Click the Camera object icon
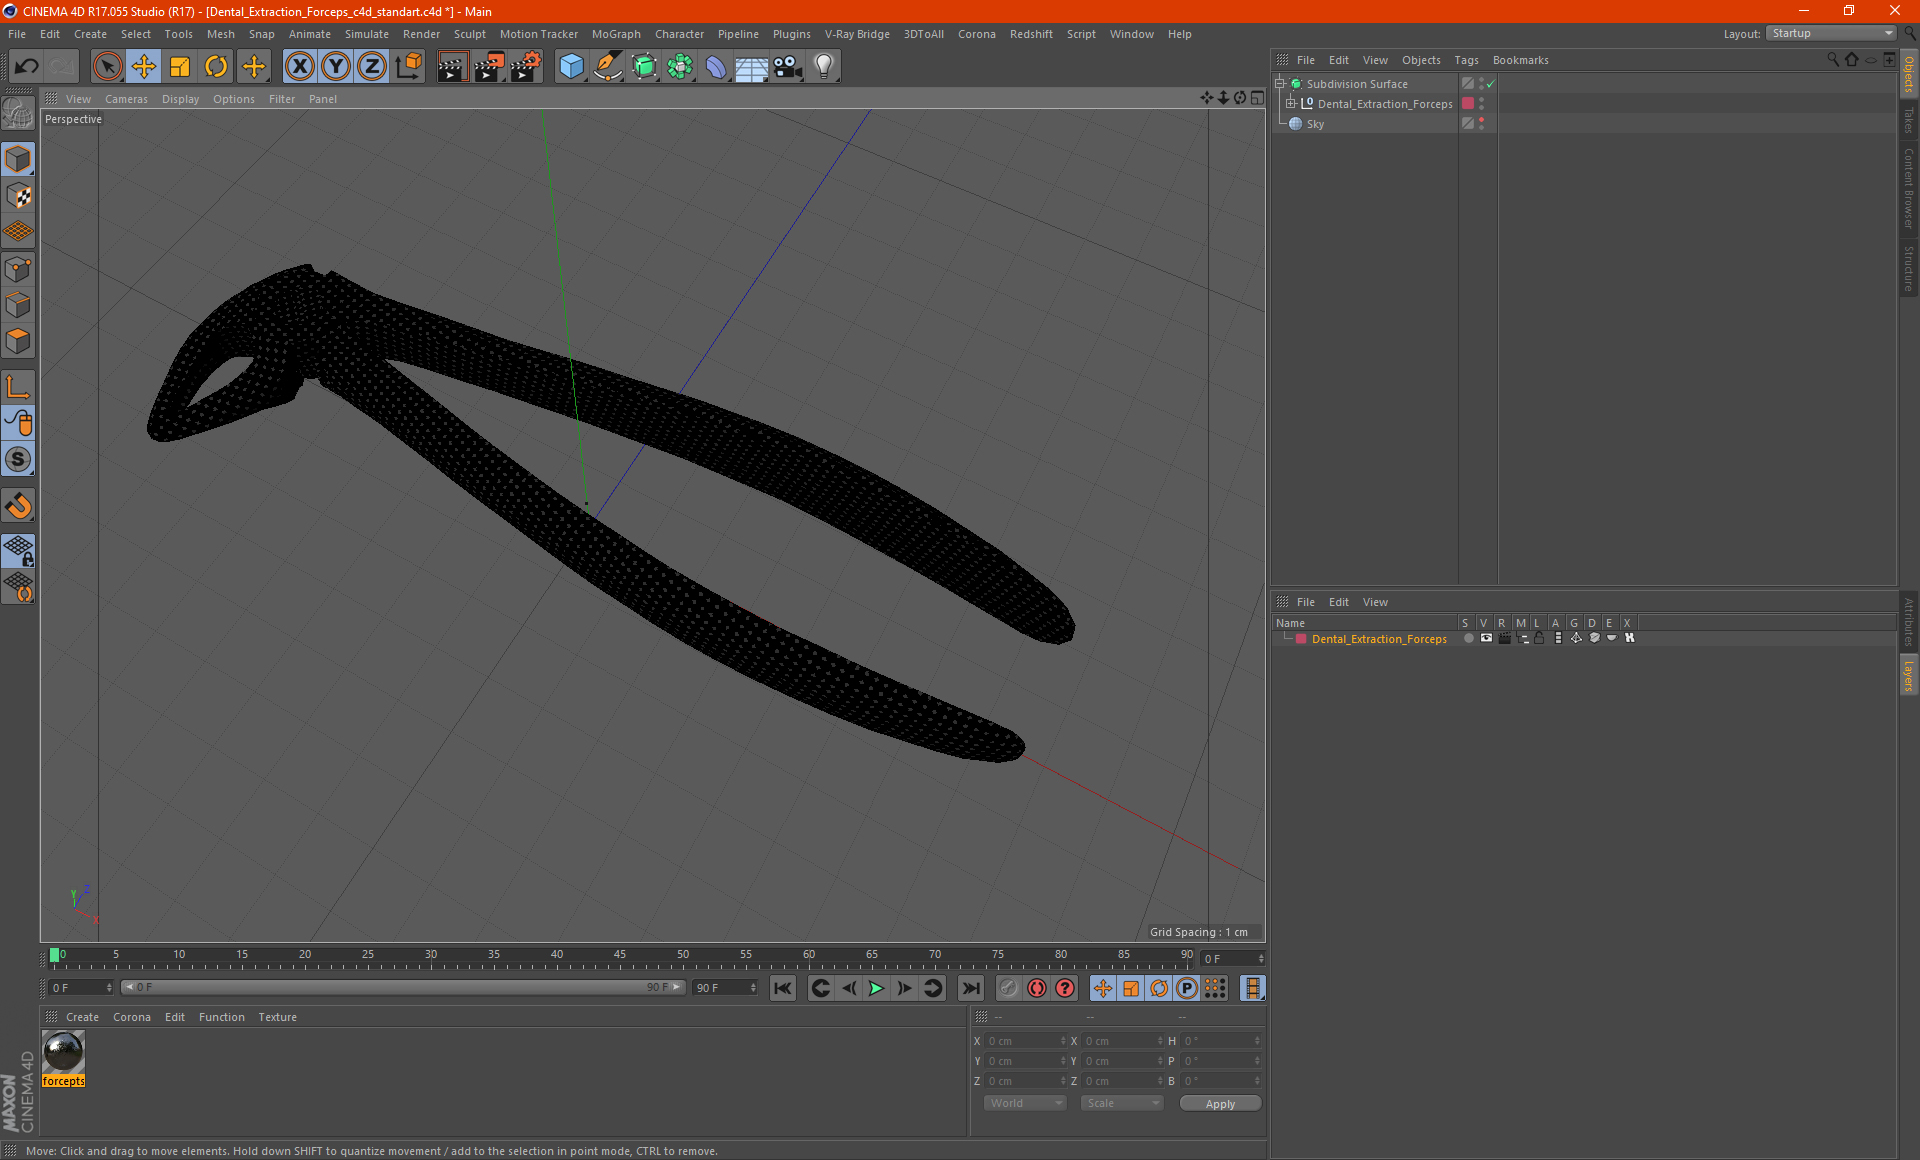 (x=787, y=66)
